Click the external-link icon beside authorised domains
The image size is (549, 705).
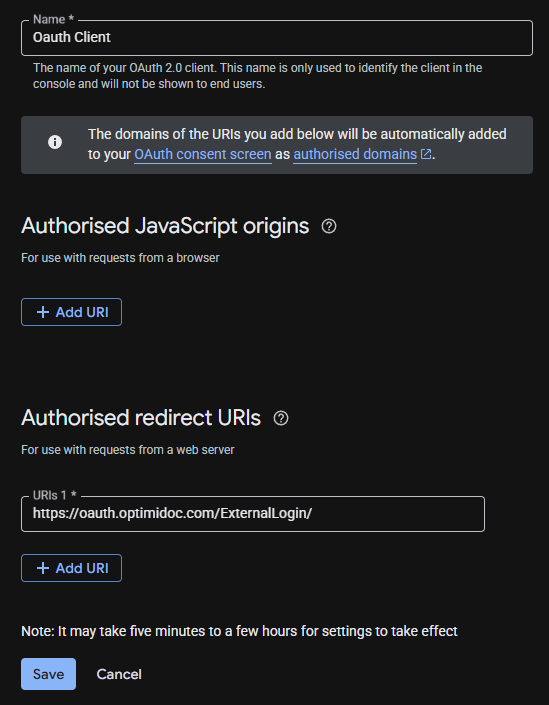tap(425, 154)
